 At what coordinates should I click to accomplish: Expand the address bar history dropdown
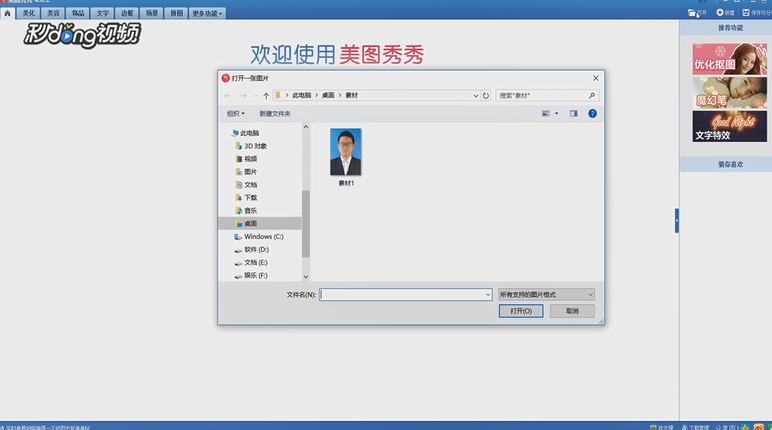pyautogui.click(x=476, y=96)
